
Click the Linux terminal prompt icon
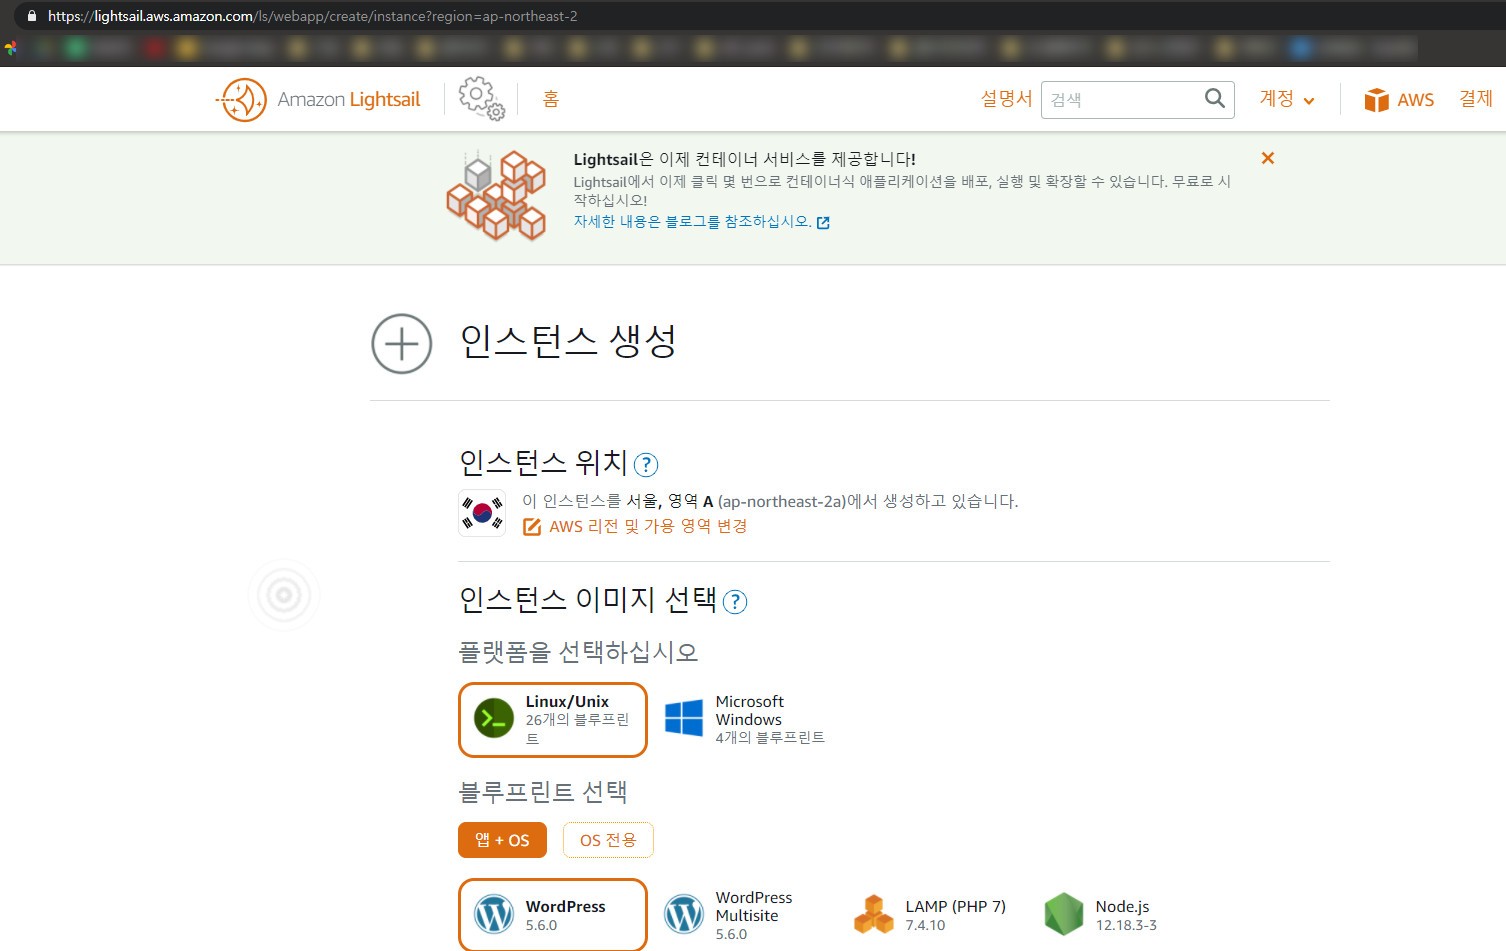tap(494, 718)
